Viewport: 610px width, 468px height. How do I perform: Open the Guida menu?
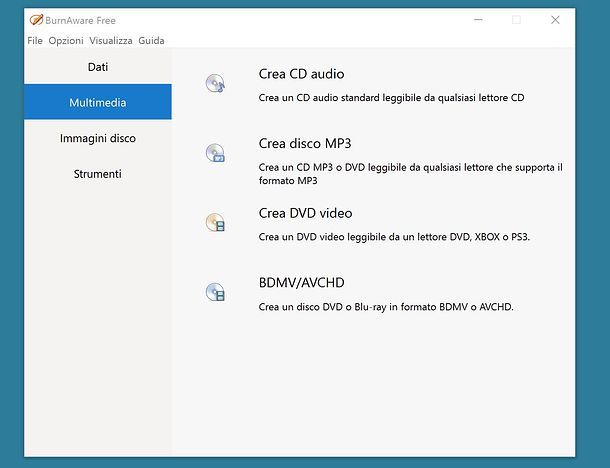click(151, 40)
